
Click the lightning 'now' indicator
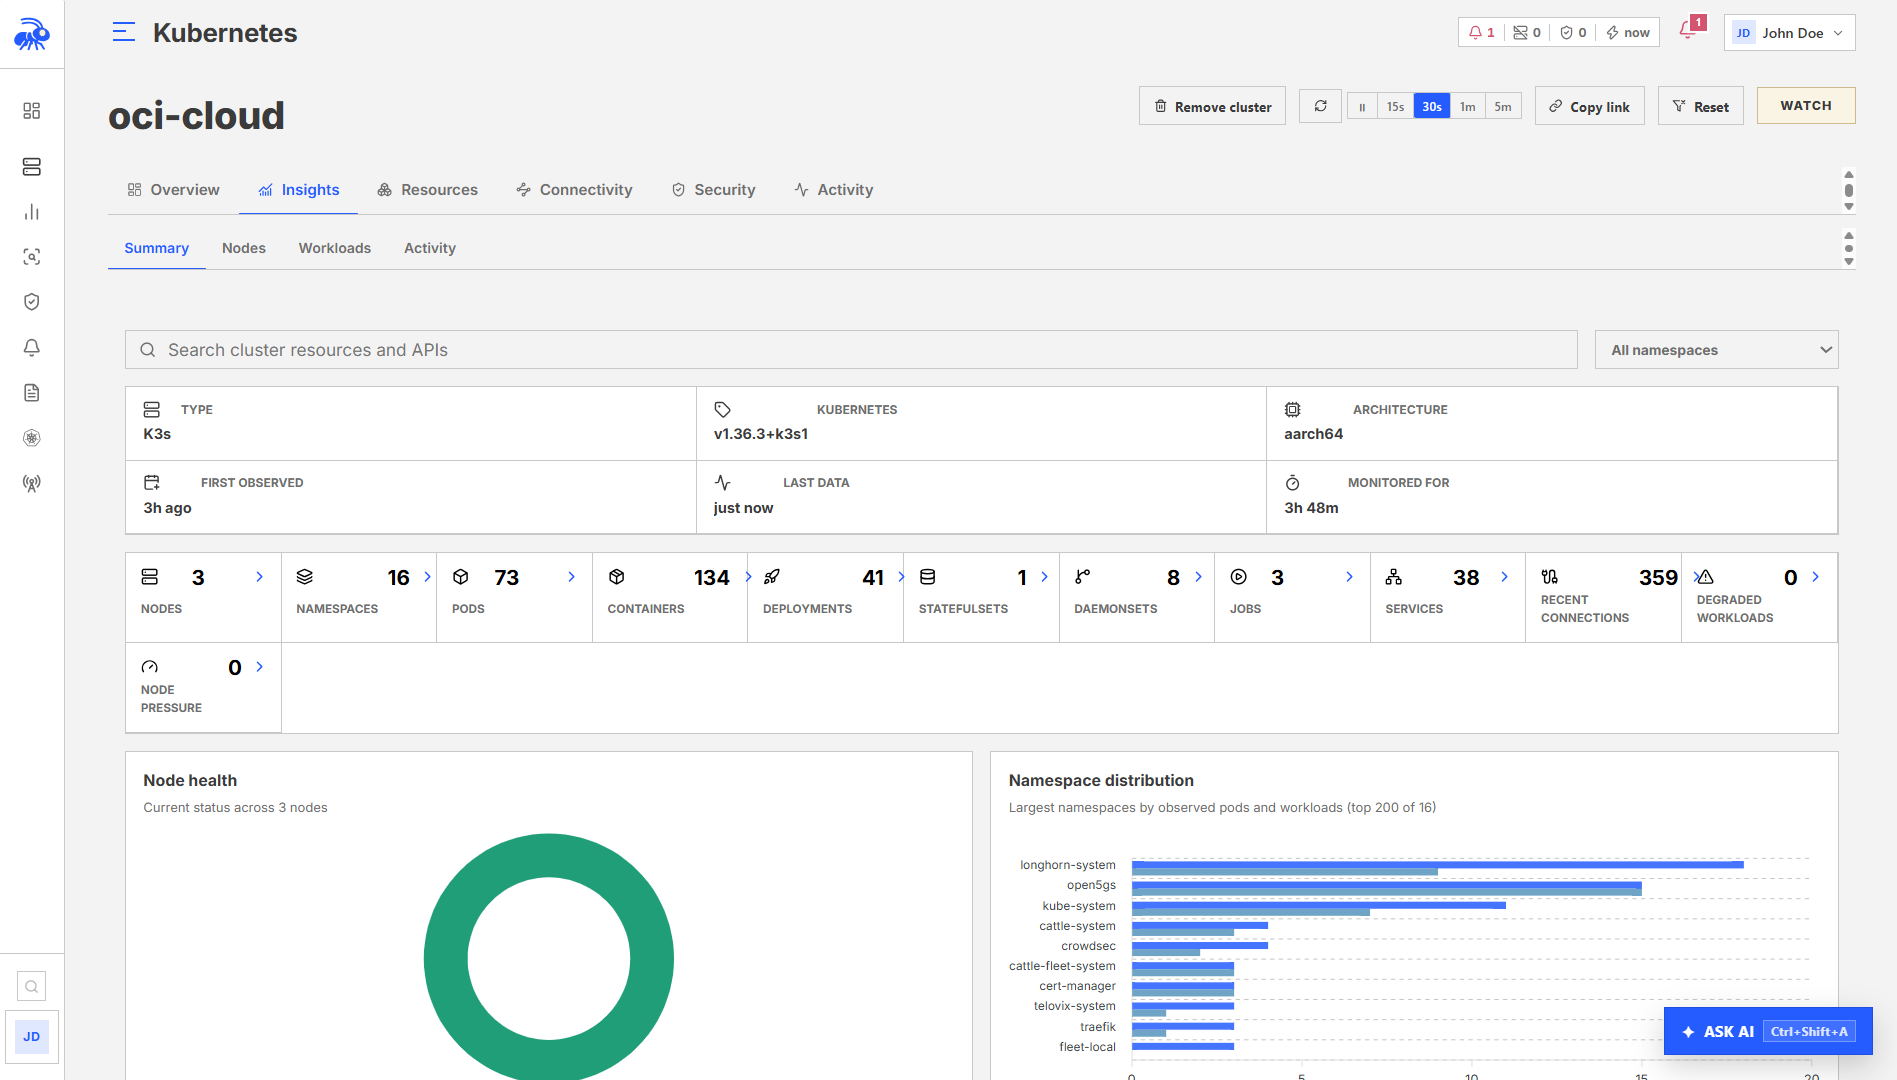(1628, 33)
